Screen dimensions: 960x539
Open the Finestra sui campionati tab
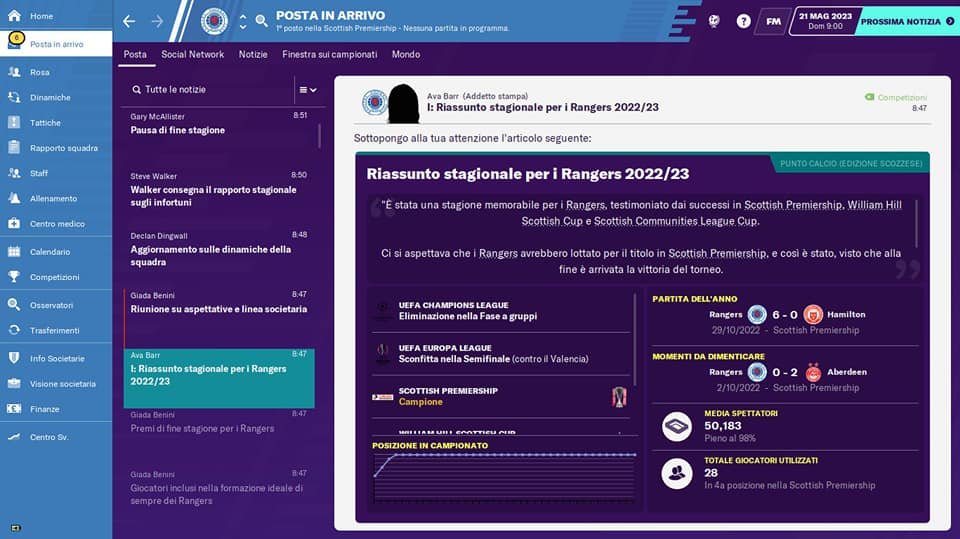pos(329,55)
